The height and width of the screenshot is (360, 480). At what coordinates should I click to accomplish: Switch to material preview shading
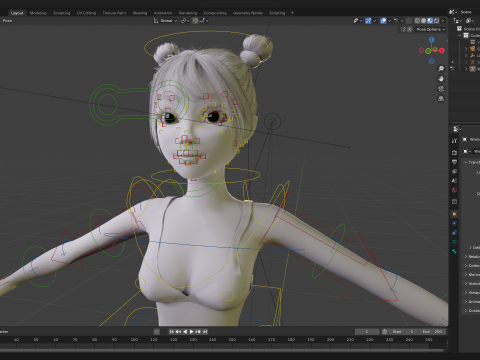(430, 21)
